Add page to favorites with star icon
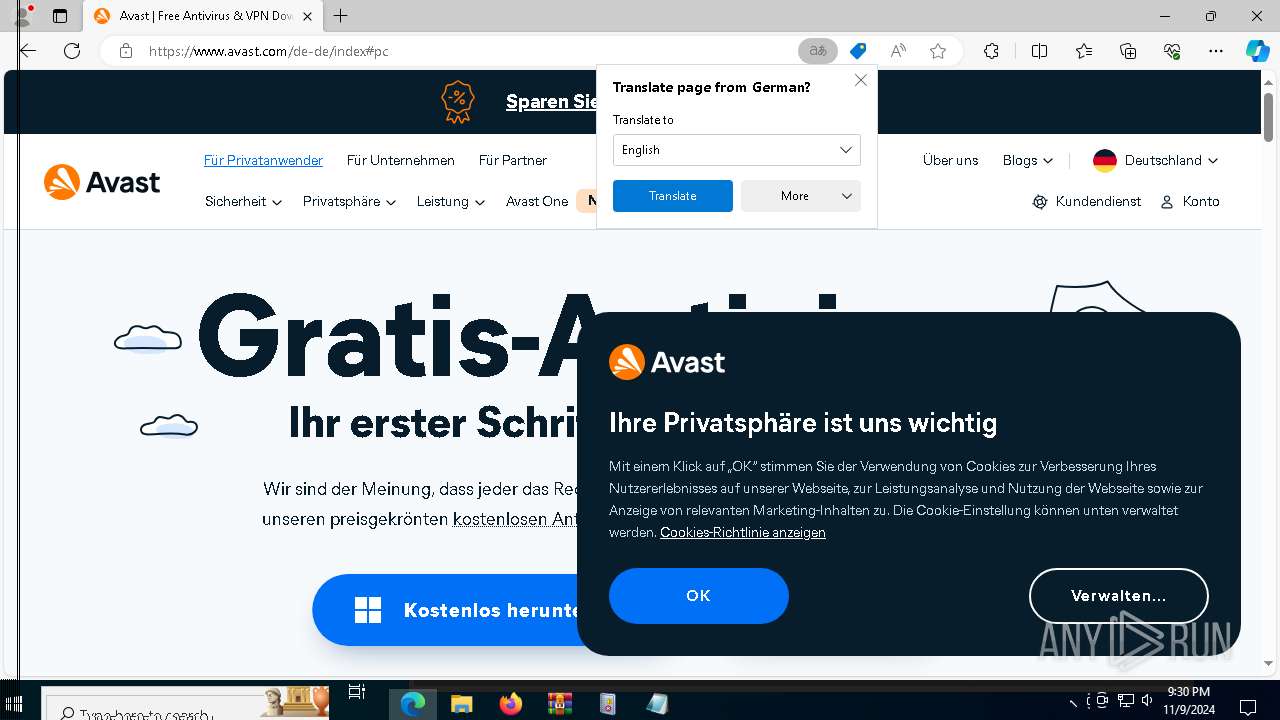This screenshot has width=1280, height=720. 938,51
